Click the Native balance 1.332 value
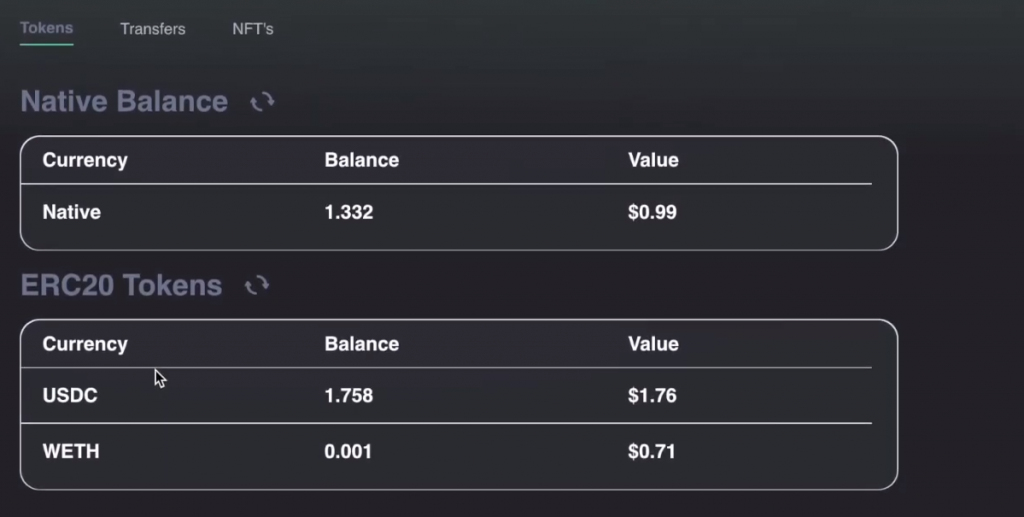The height and width of the screenshot is (517, 1024). 349,212
